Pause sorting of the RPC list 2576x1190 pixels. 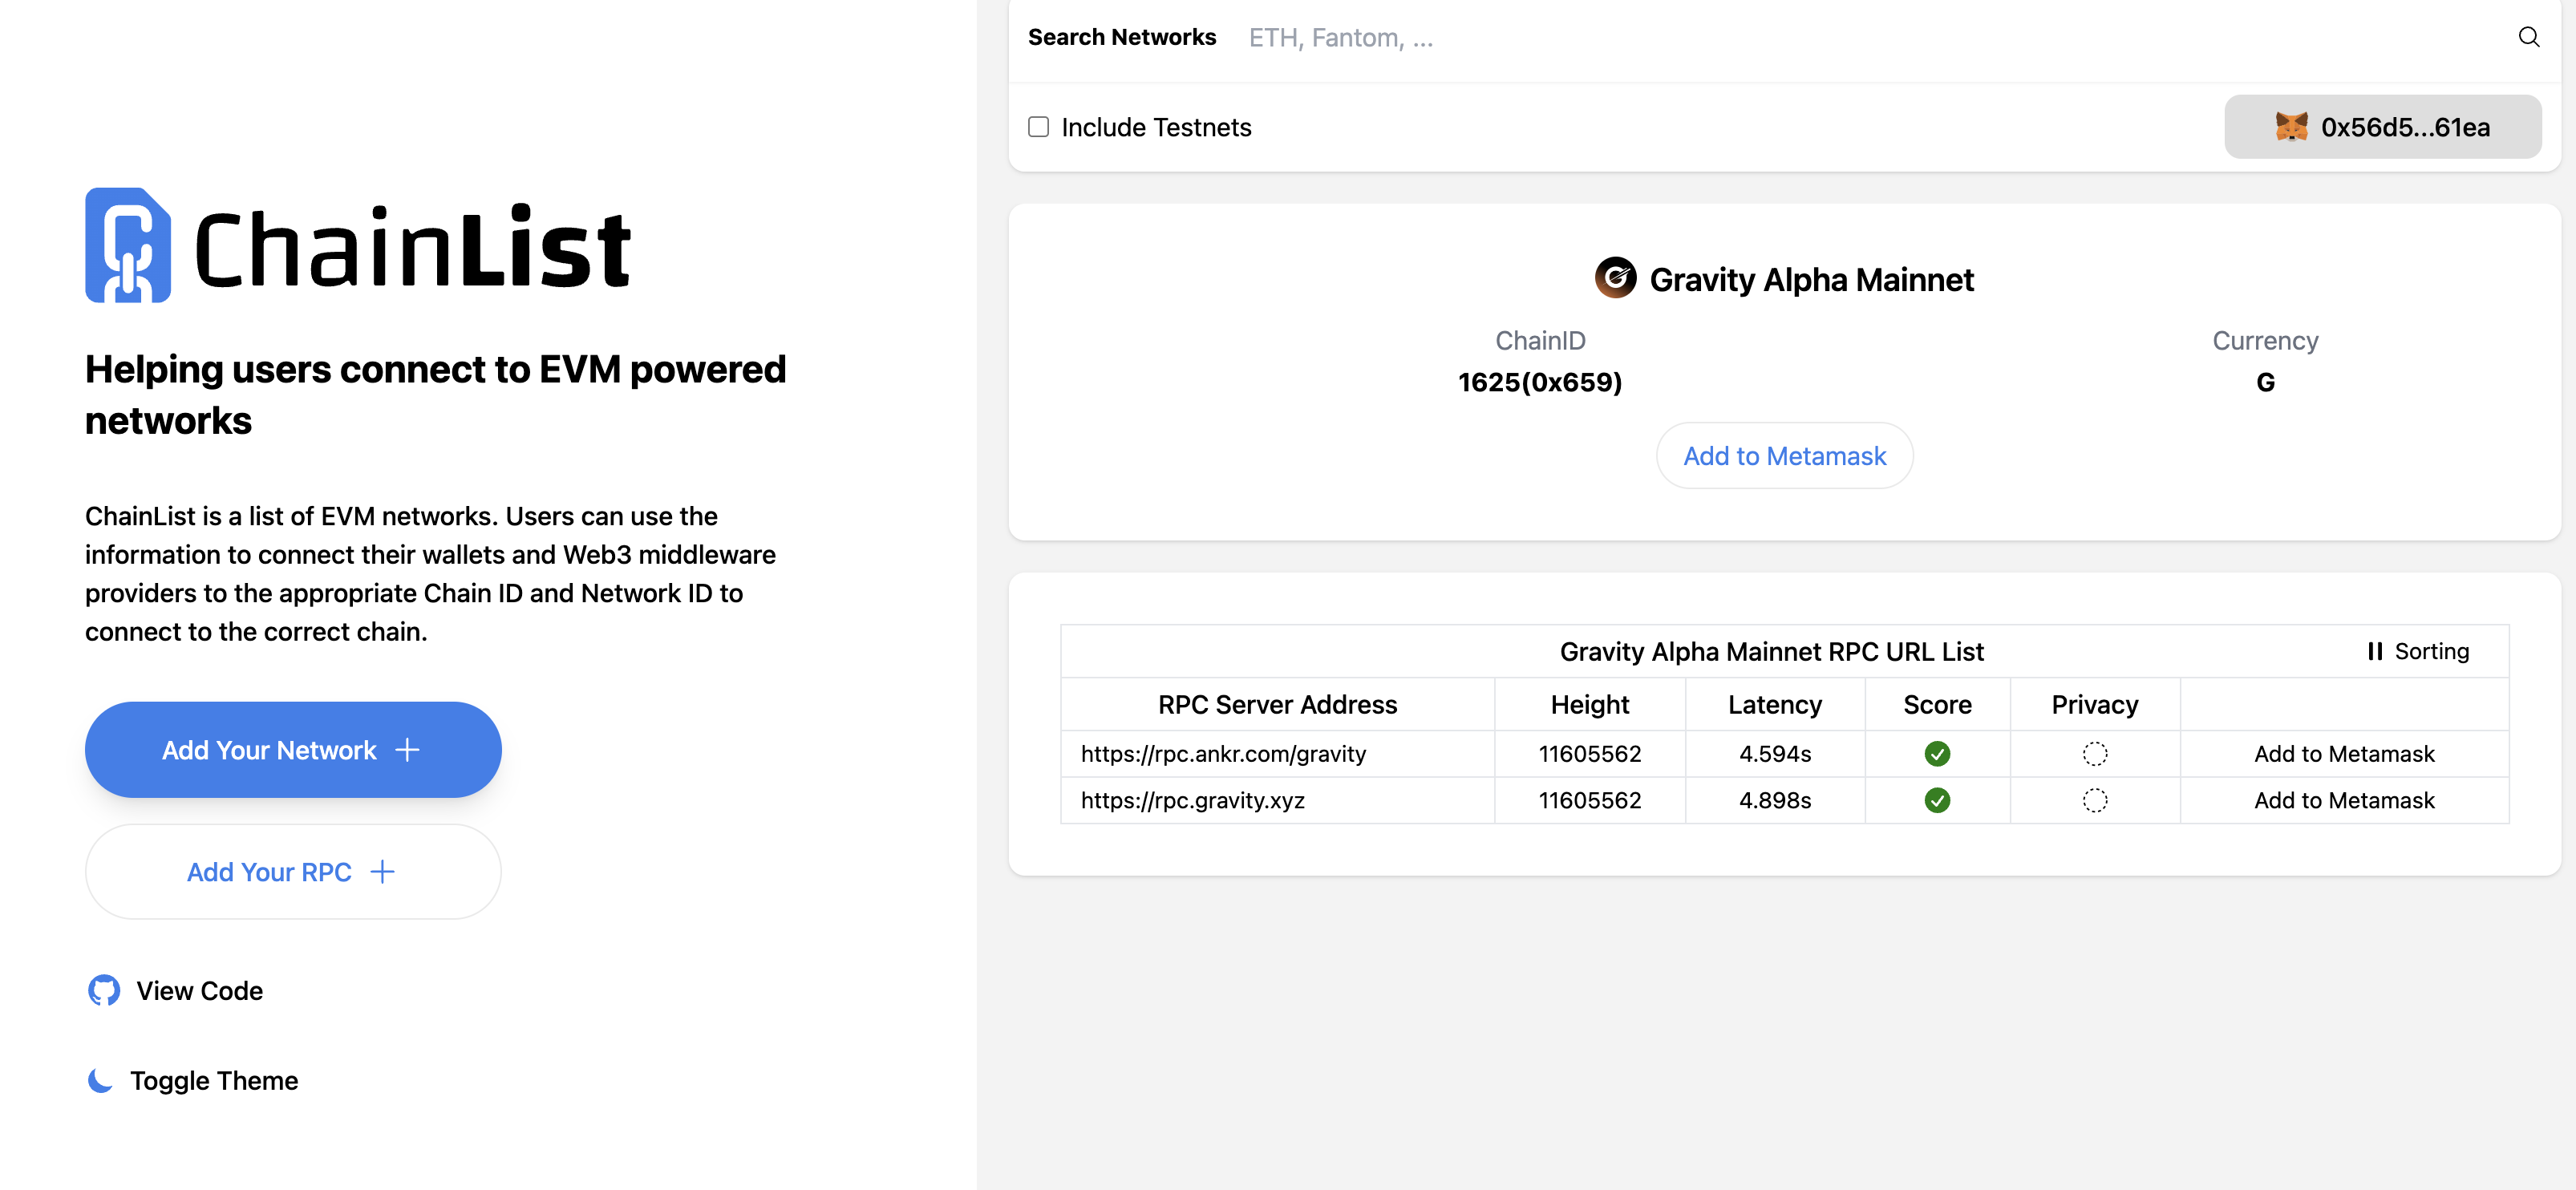pyautogui.click(x=2417, y=652)
